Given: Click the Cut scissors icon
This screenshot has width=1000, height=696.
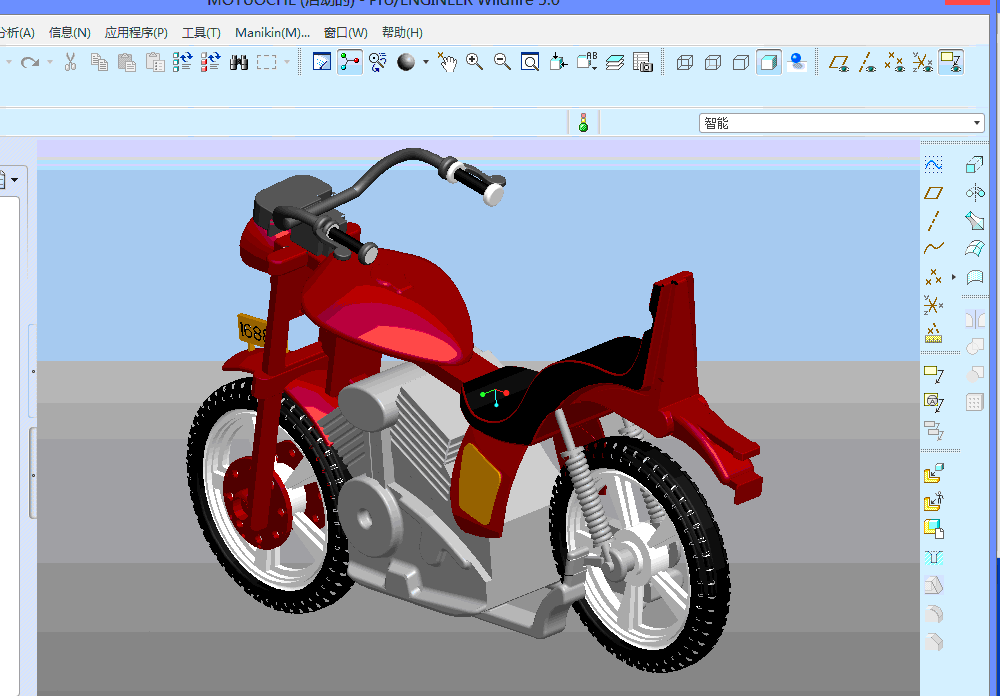Looking at the screenshot, I should pyautogui.click(x=70, y=62).
